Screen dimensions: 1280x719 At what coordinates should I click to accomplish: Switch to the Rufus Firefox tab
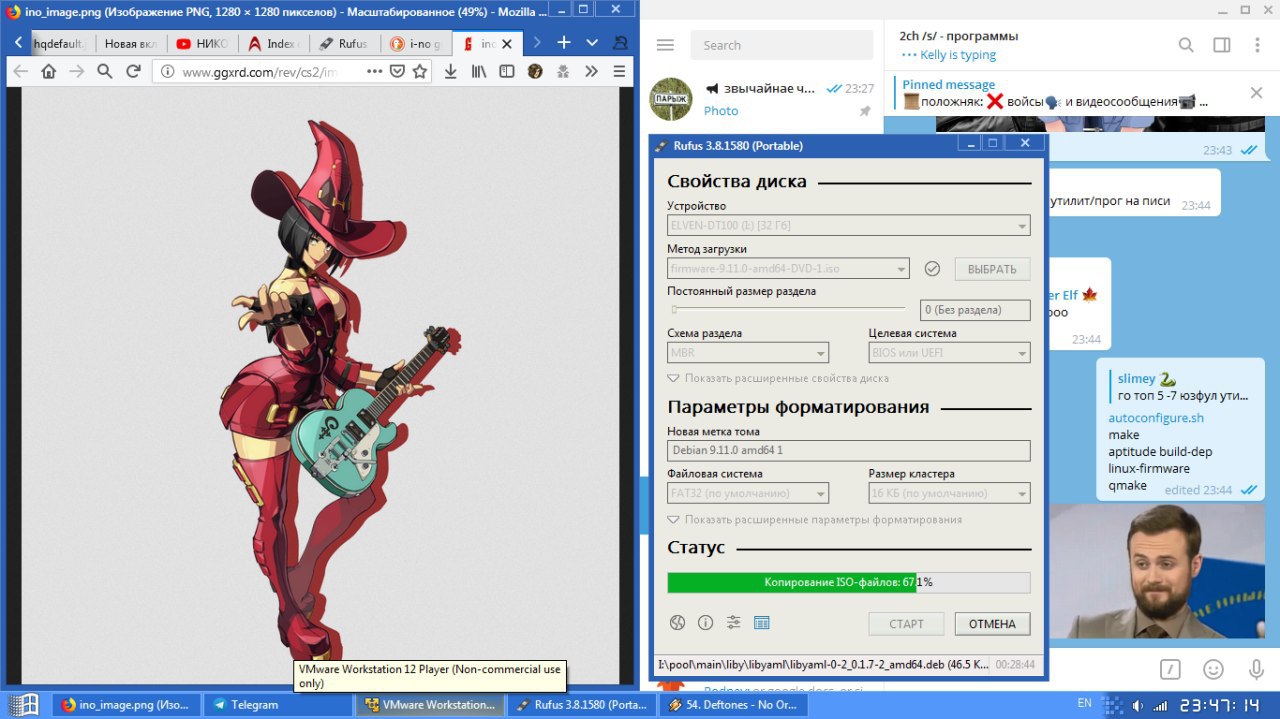(x=343, y=43)
